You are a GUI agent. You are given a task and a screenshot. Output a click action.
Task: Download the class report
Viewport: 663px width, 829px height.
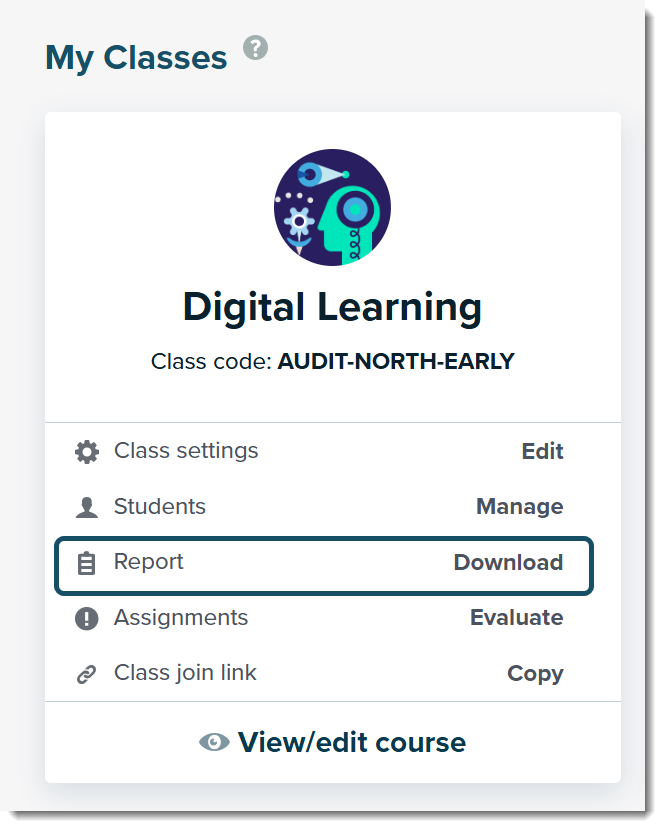click(x=509, y=563)
